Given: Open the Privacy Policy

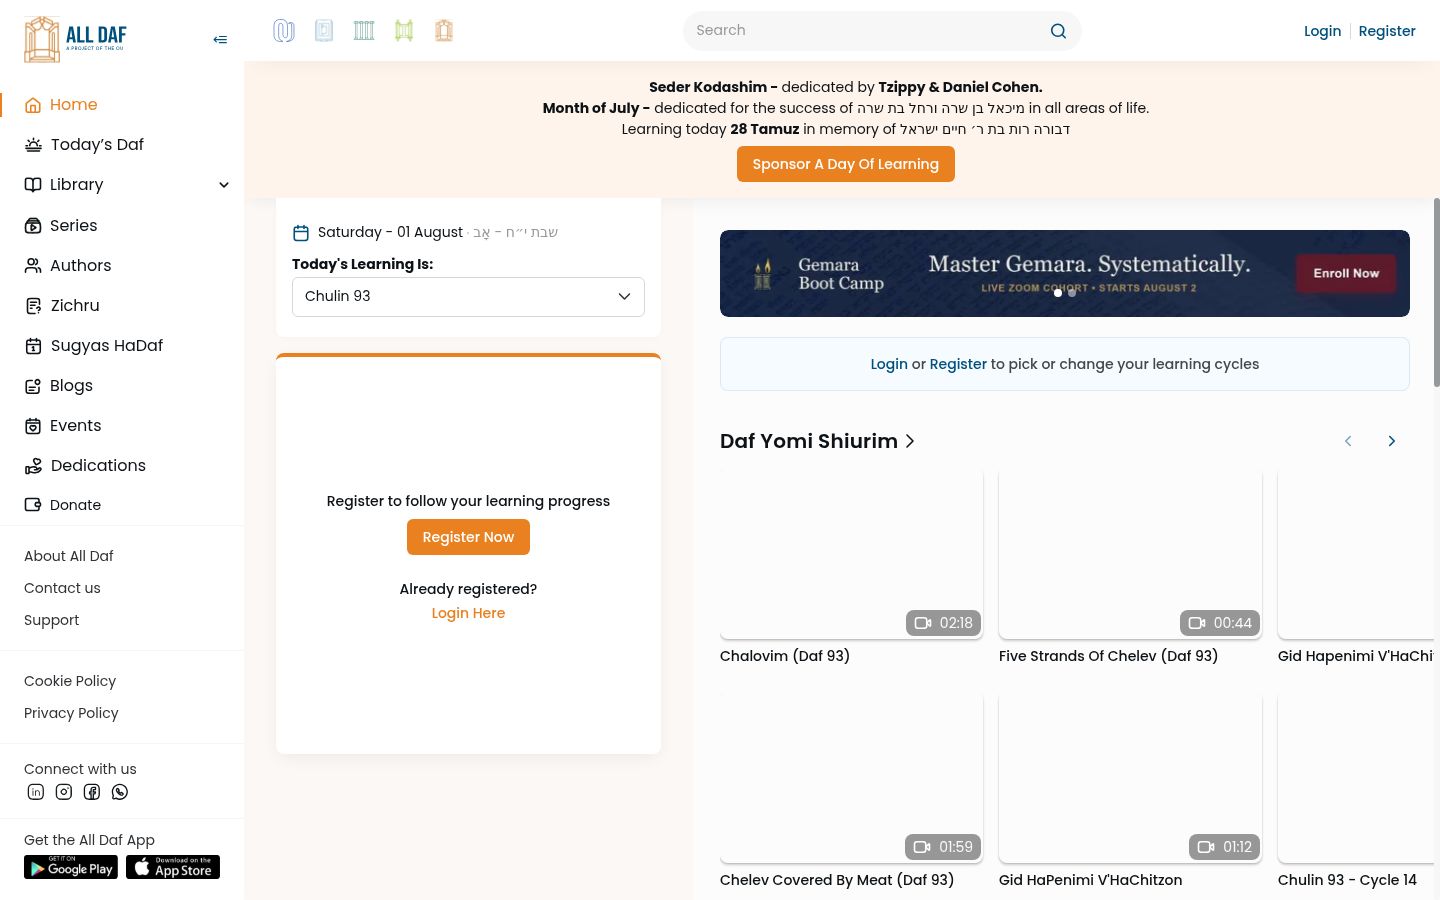Looking at the screenshot, I should pyautogui.click(x=71, y=713).
